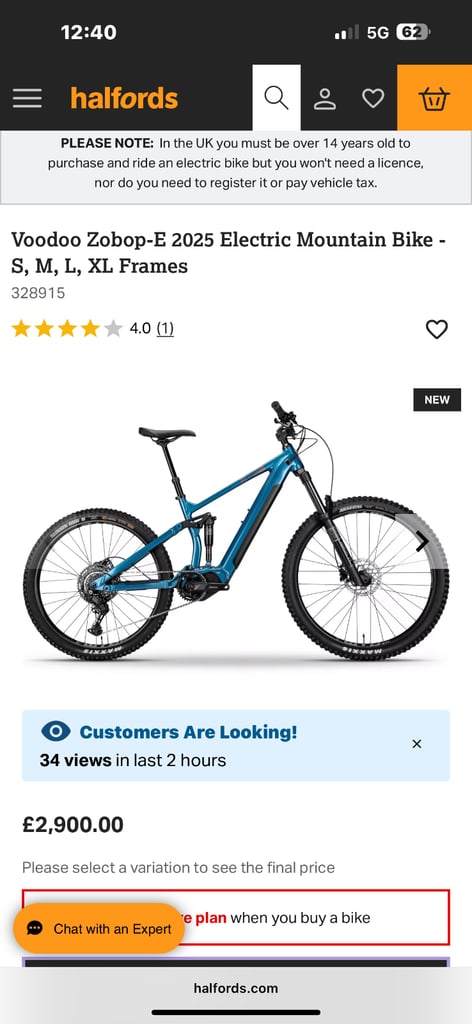This screenshot has height=1024, width=472.
Task: Start Chat with an Expert
Action: click(99, 929)
